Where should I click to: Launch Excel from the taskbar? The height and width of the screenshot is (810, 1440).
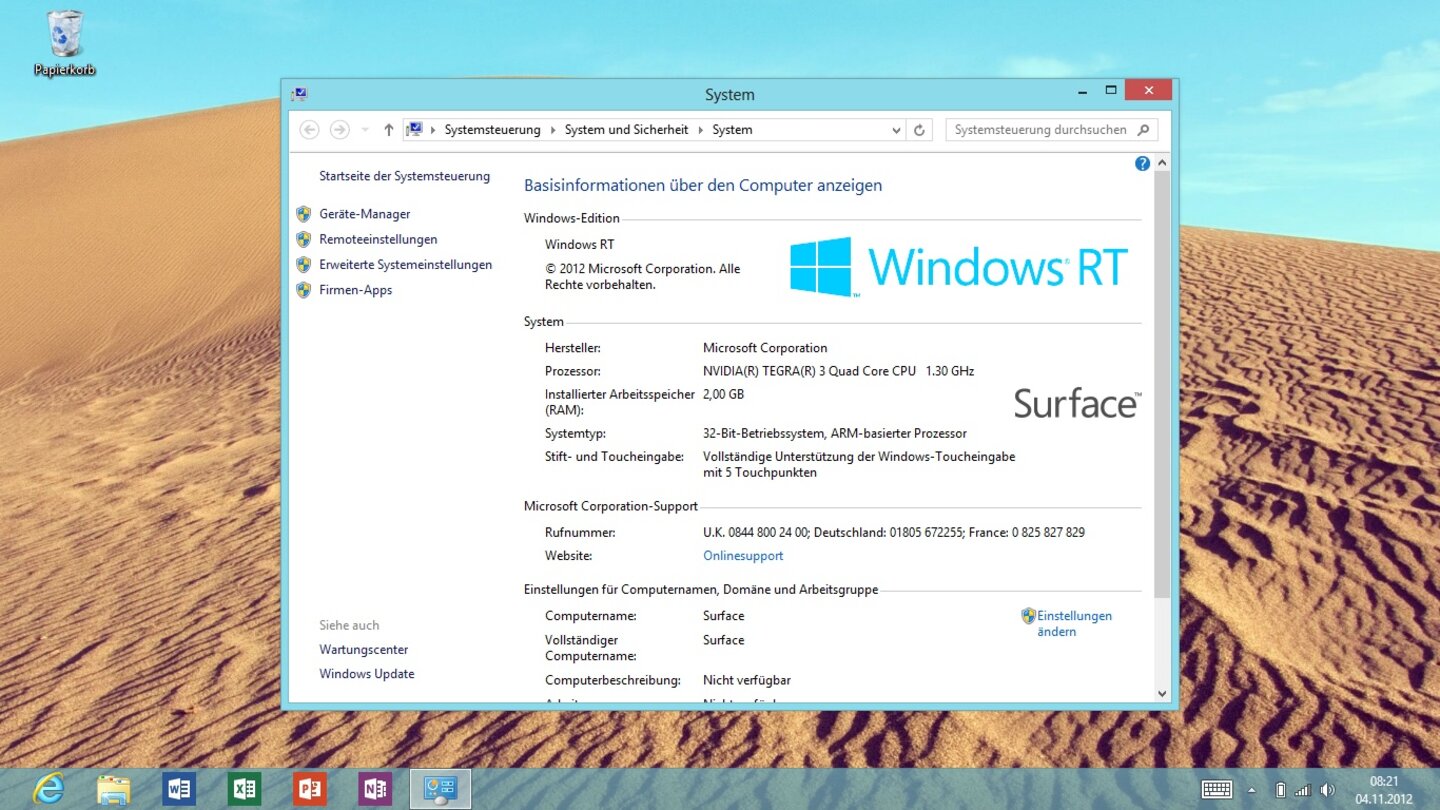[x=244, y=789]
